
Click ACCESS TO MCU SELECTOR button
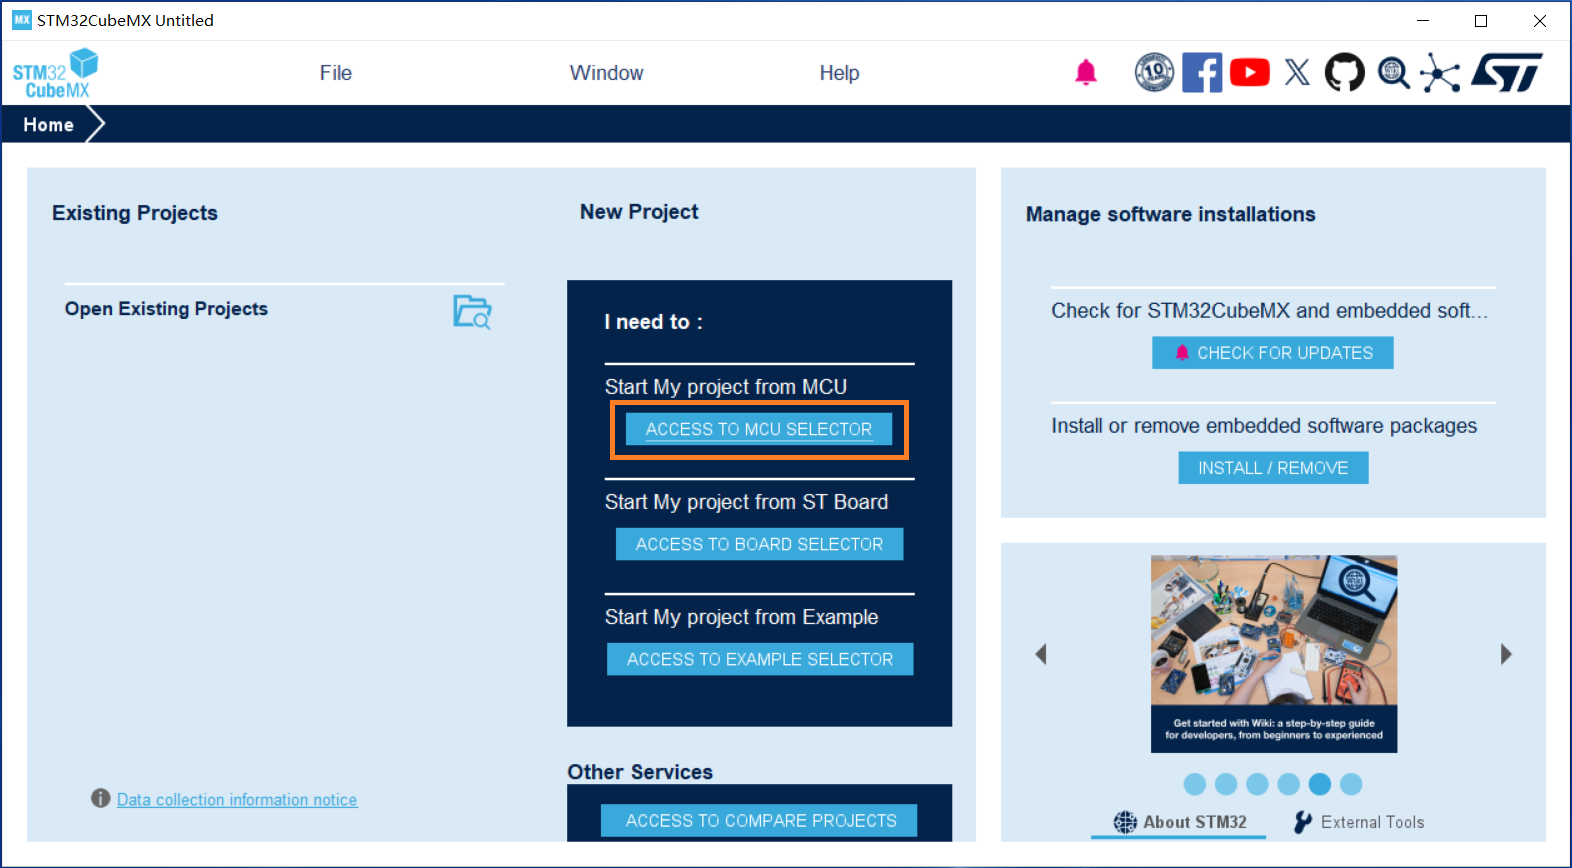759,429
